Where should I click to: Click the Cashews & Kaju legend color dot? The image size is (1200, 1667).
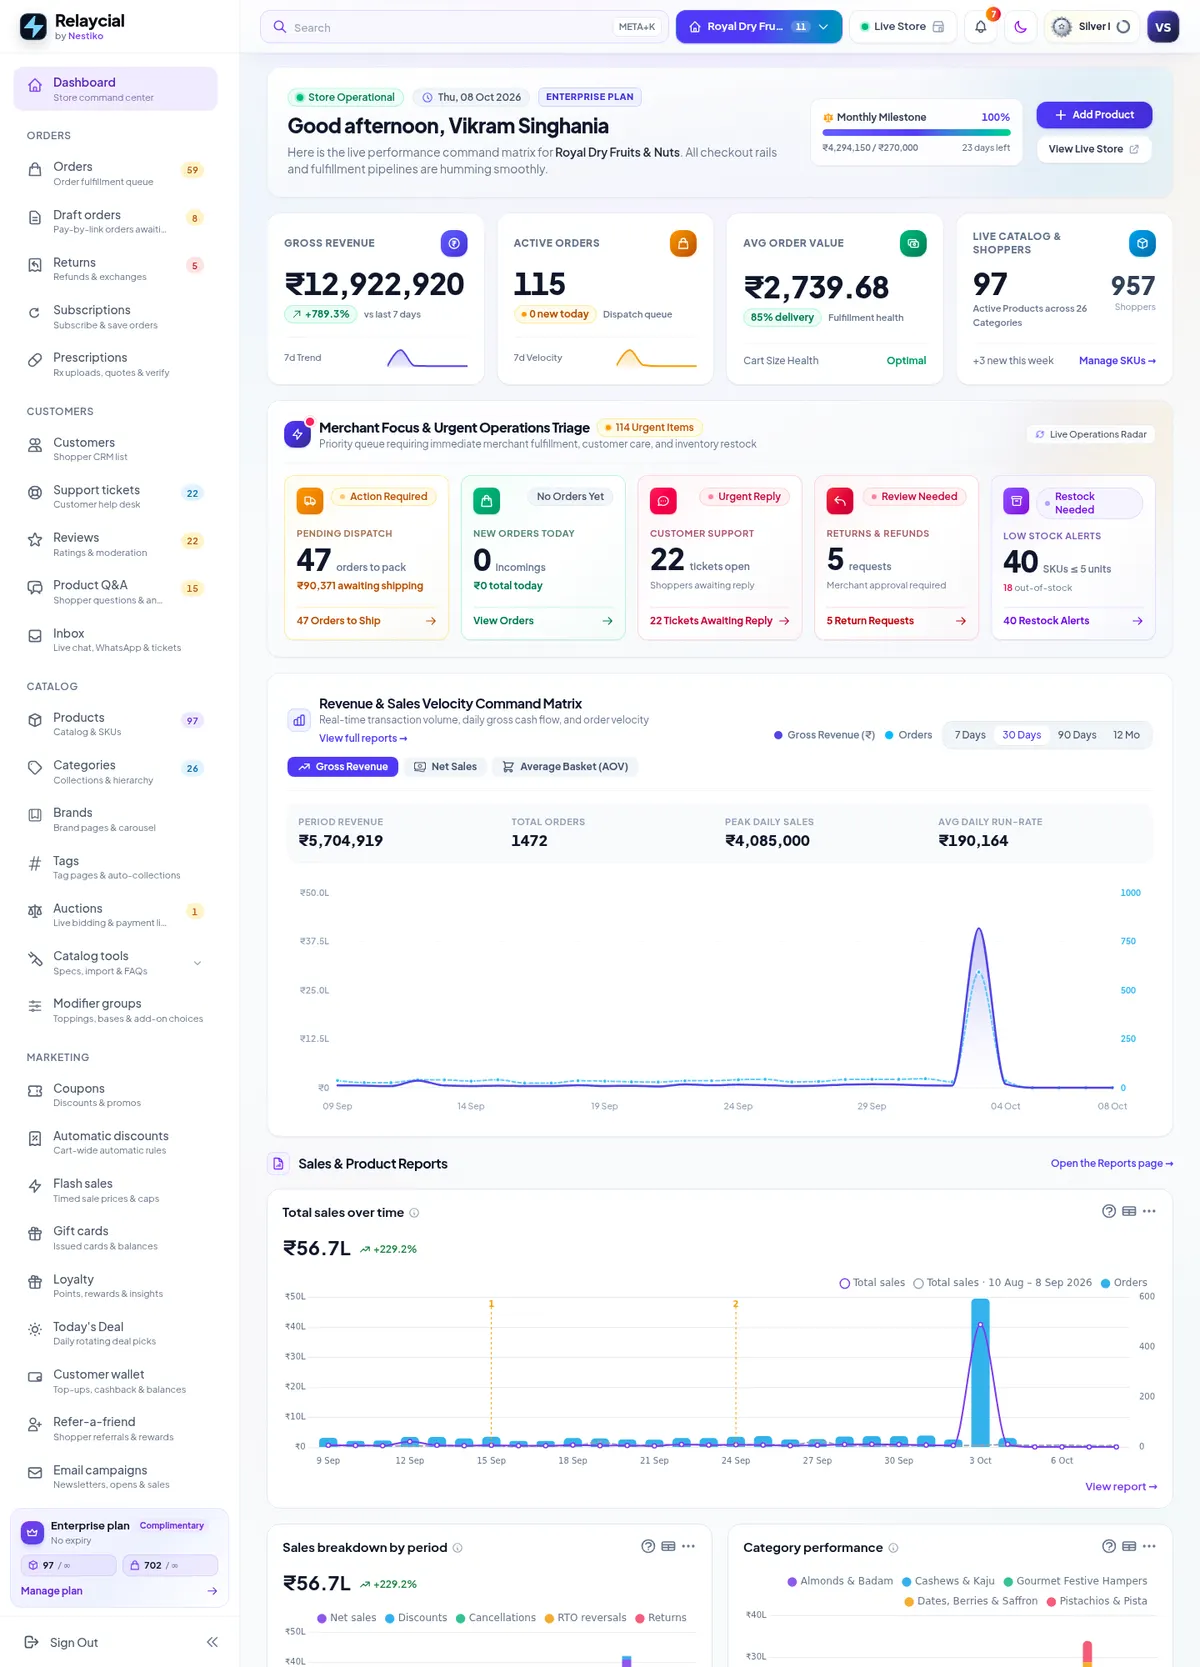coord(907,1582)
